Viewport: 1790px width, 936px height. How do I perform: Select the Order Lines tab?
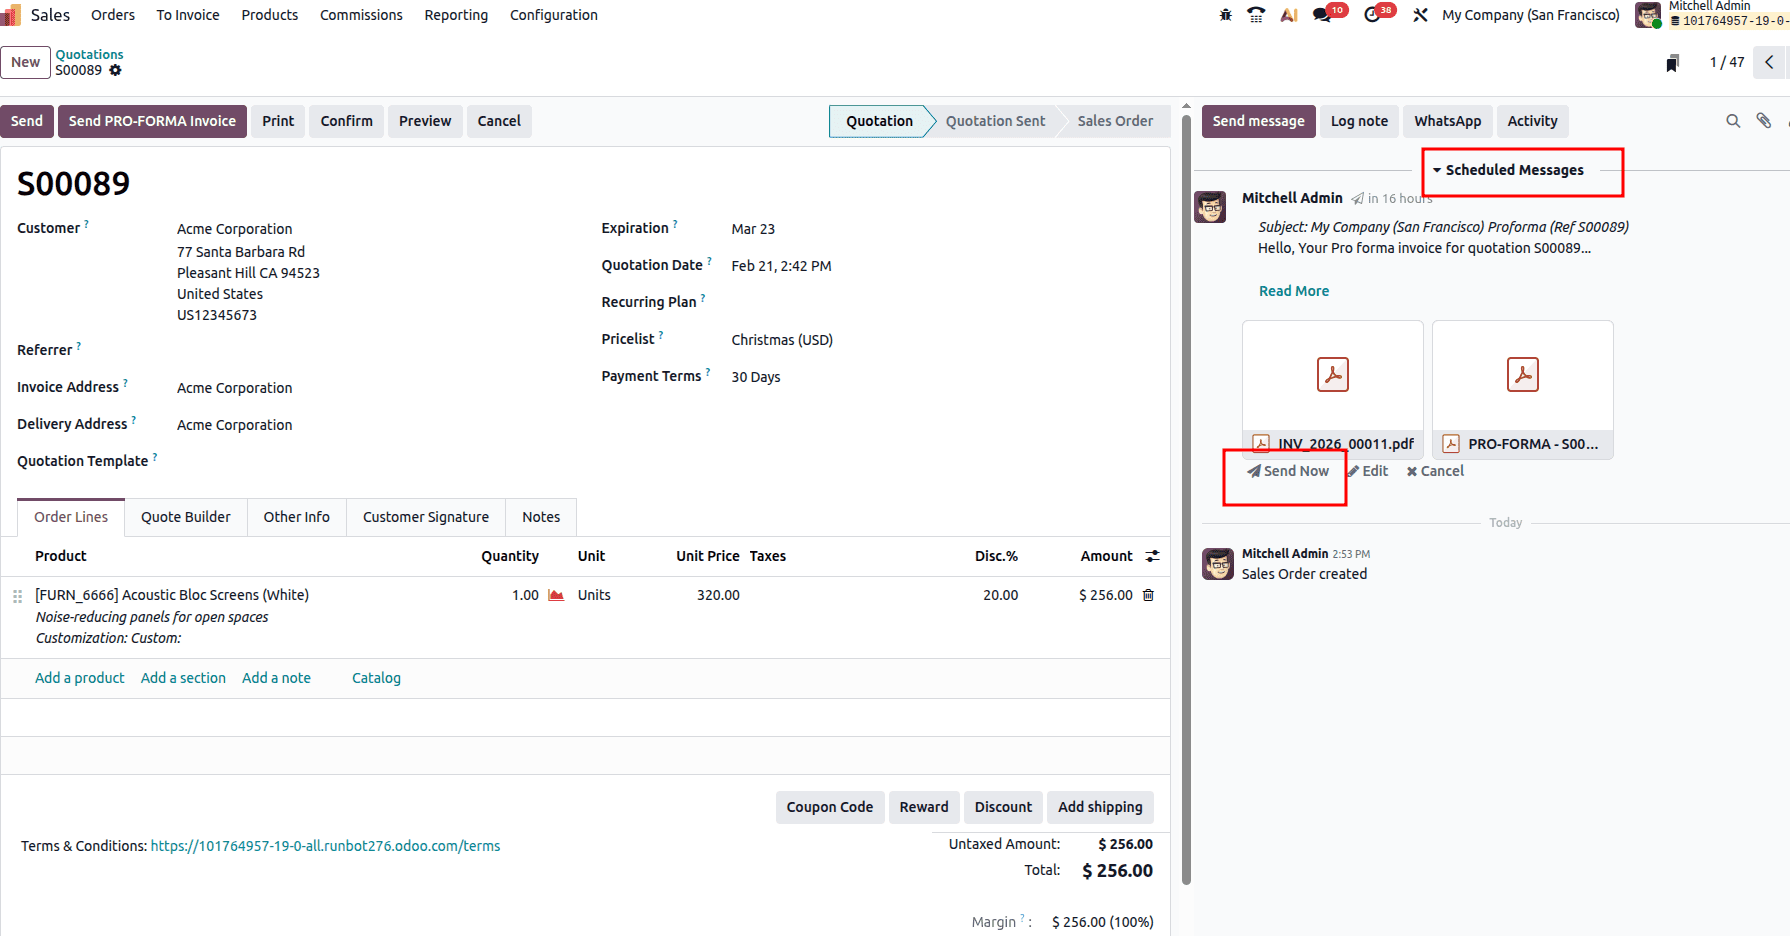pos(71,517)
